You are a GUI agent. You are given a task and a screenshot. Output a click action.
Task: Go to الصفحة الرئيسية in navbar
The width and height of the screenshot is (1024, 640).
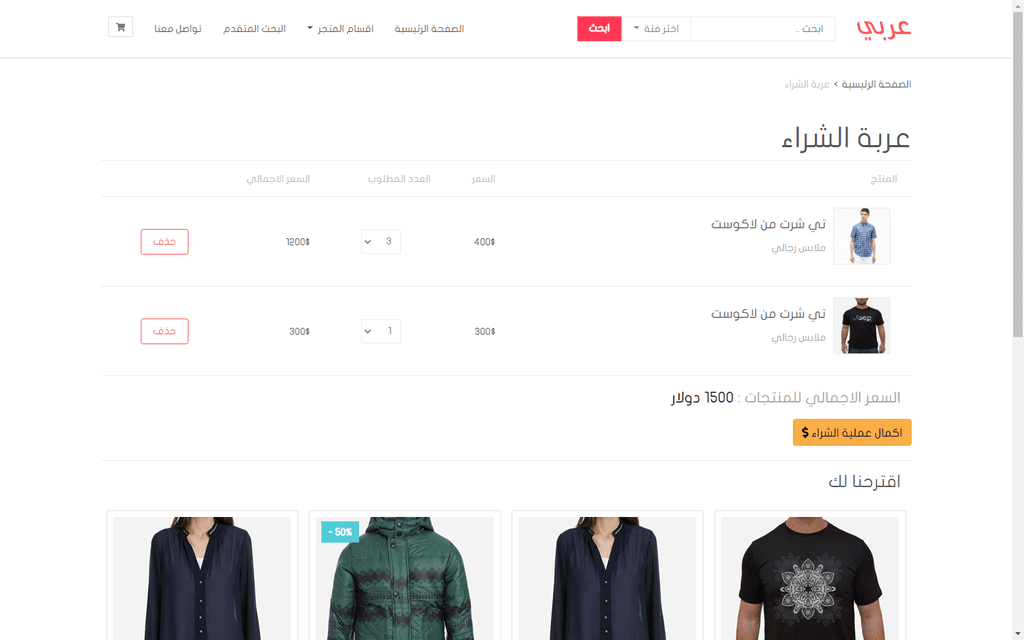[x=429, y=29]
